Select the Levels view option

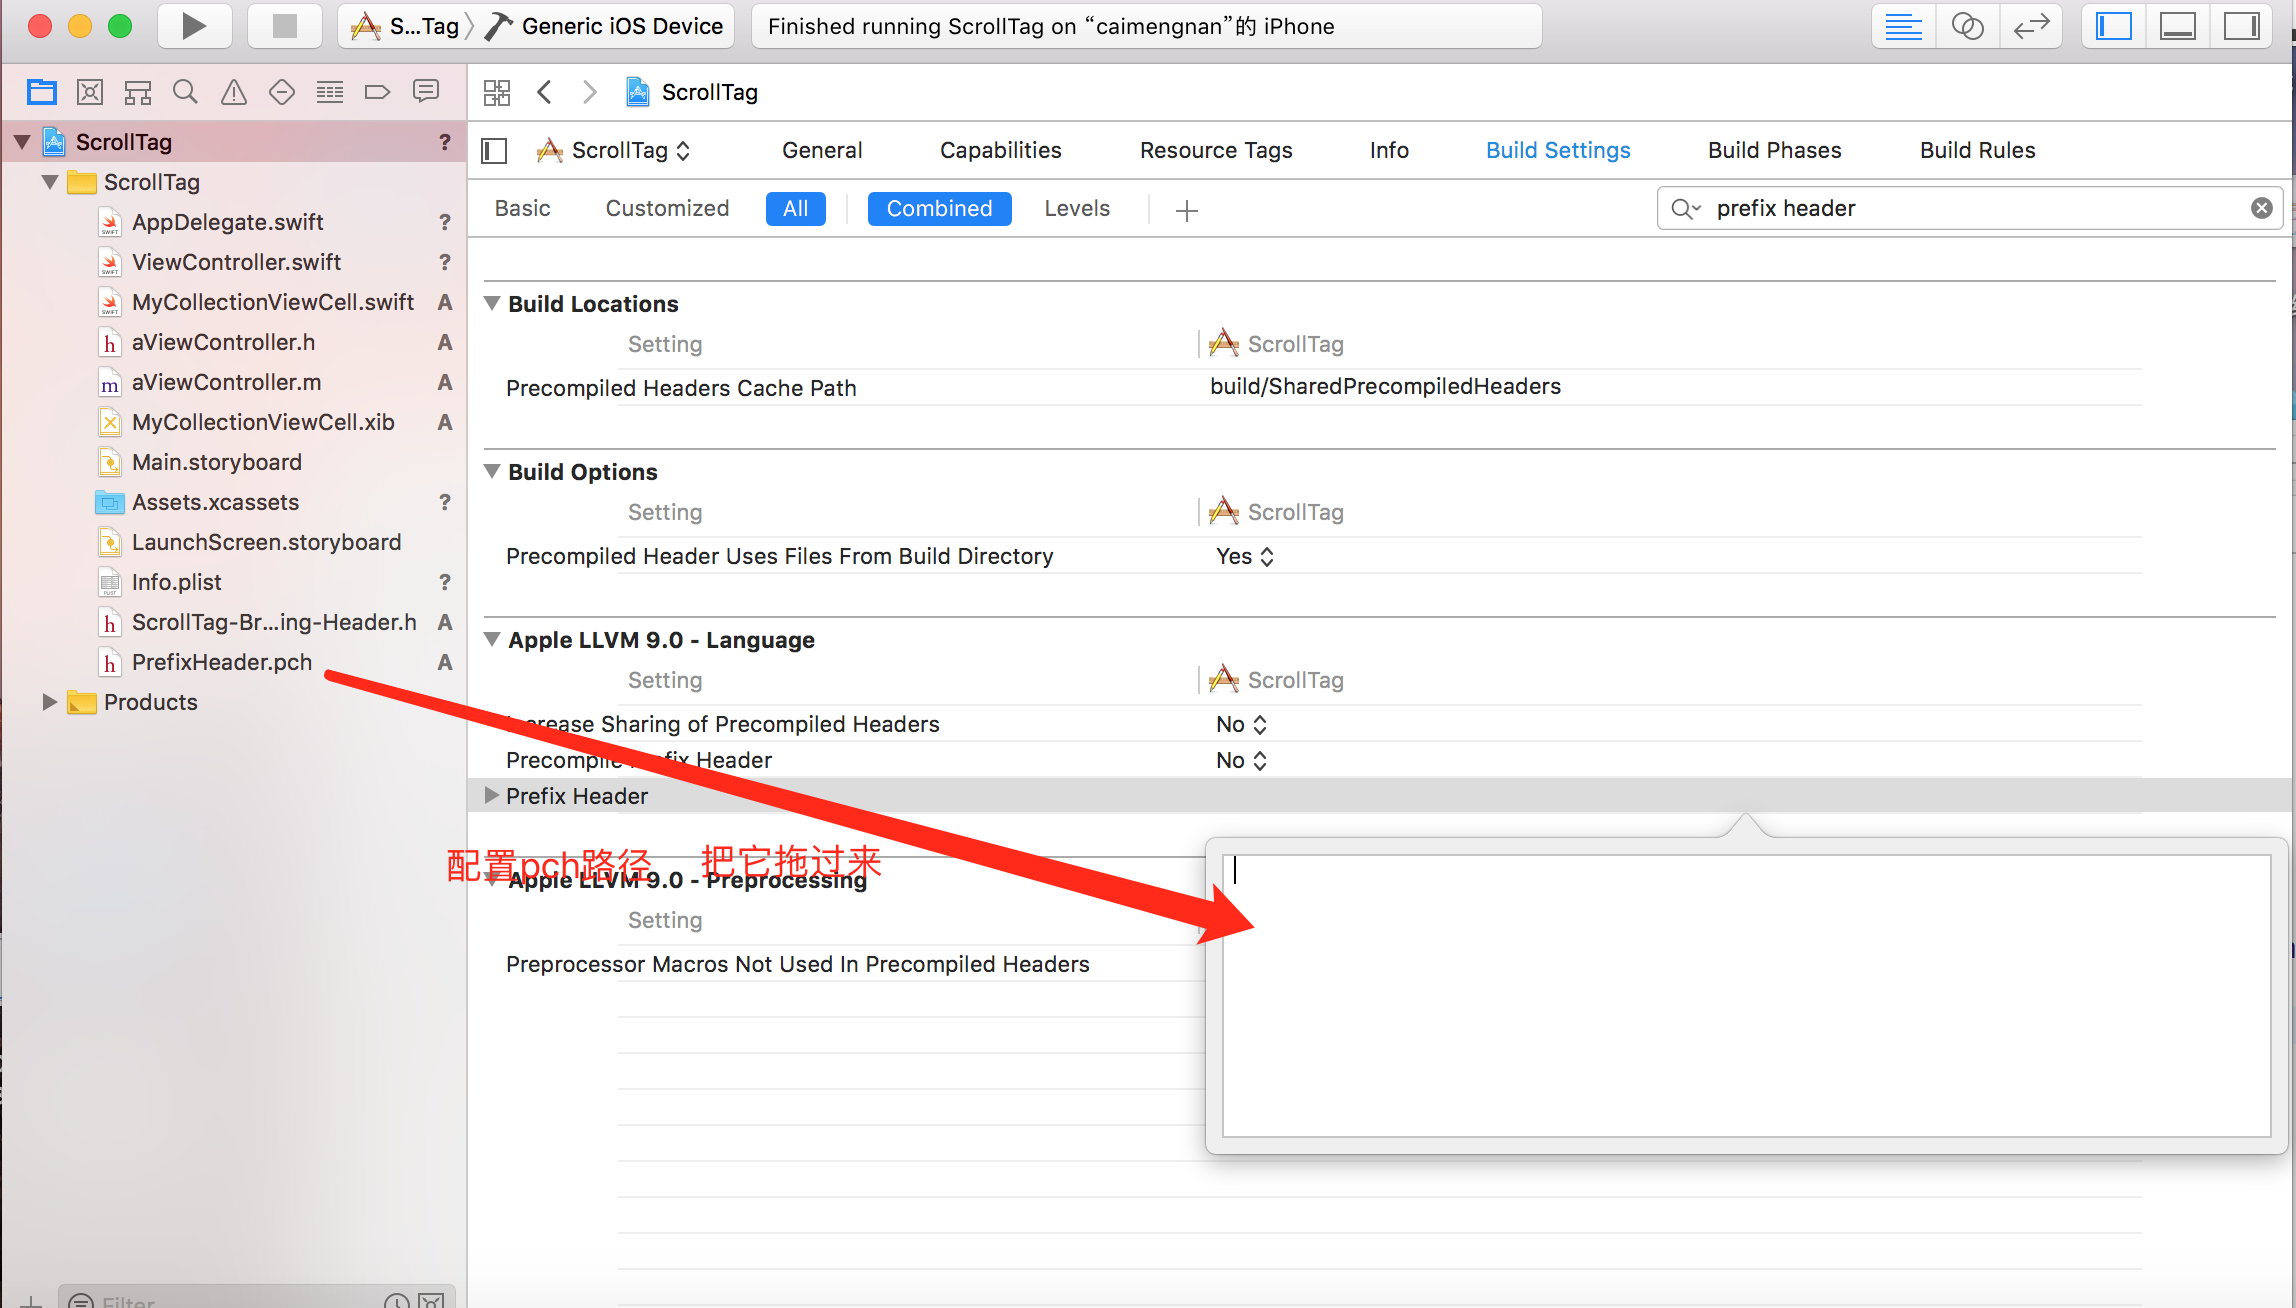1077,208
